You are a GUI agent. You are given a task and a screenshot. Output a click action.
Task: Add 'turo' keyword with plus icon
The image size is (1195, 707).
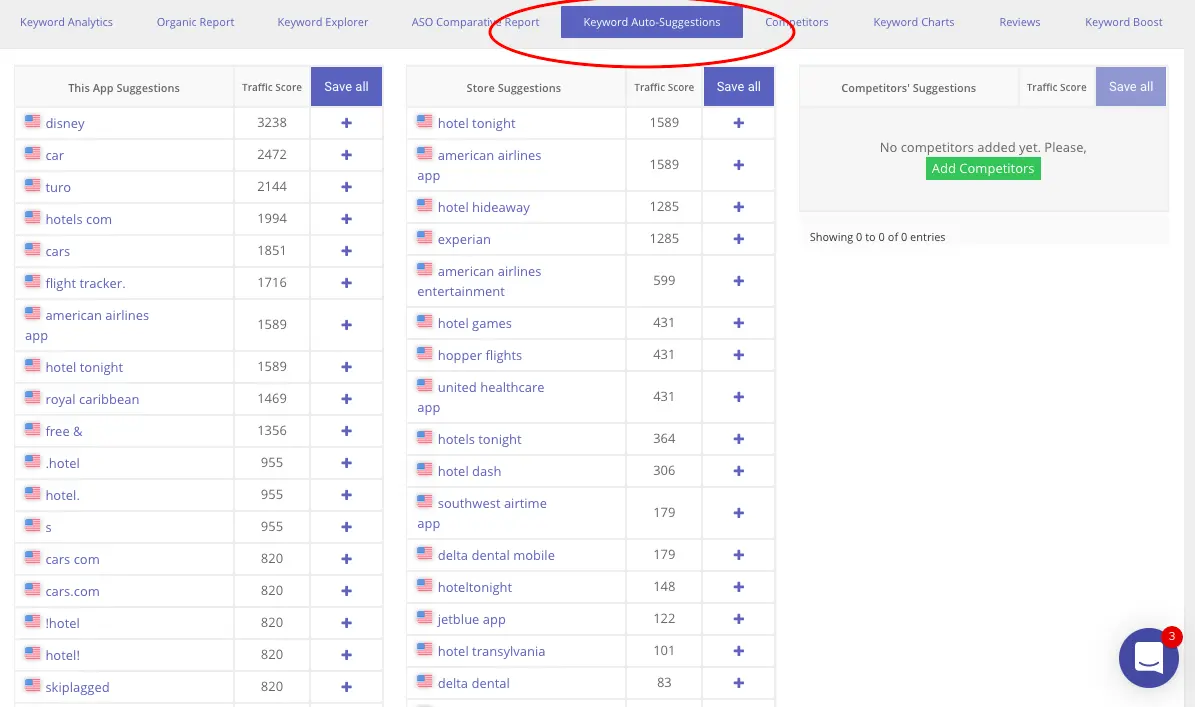coord(346,187)
